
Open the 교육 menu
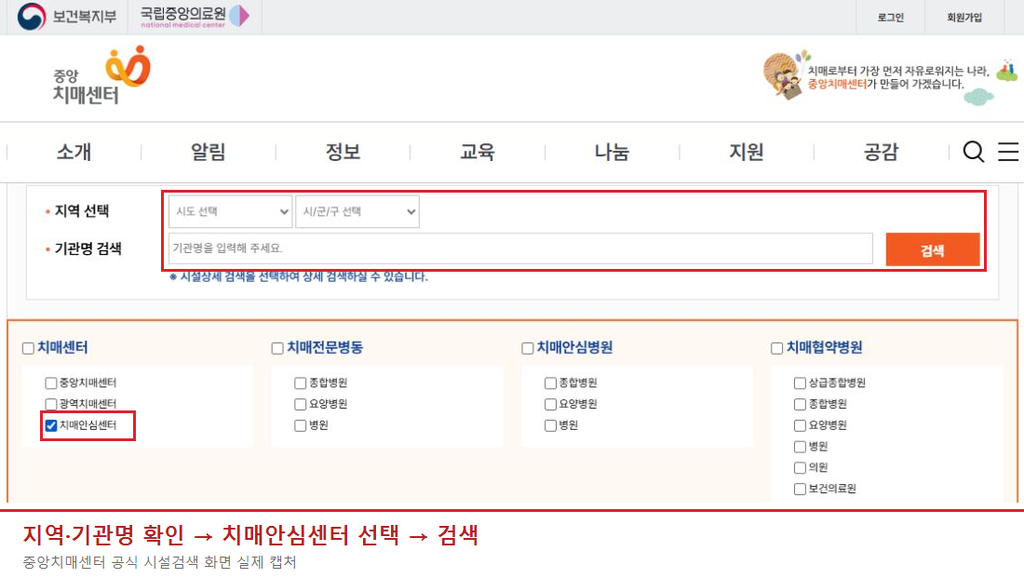point(477,152)
